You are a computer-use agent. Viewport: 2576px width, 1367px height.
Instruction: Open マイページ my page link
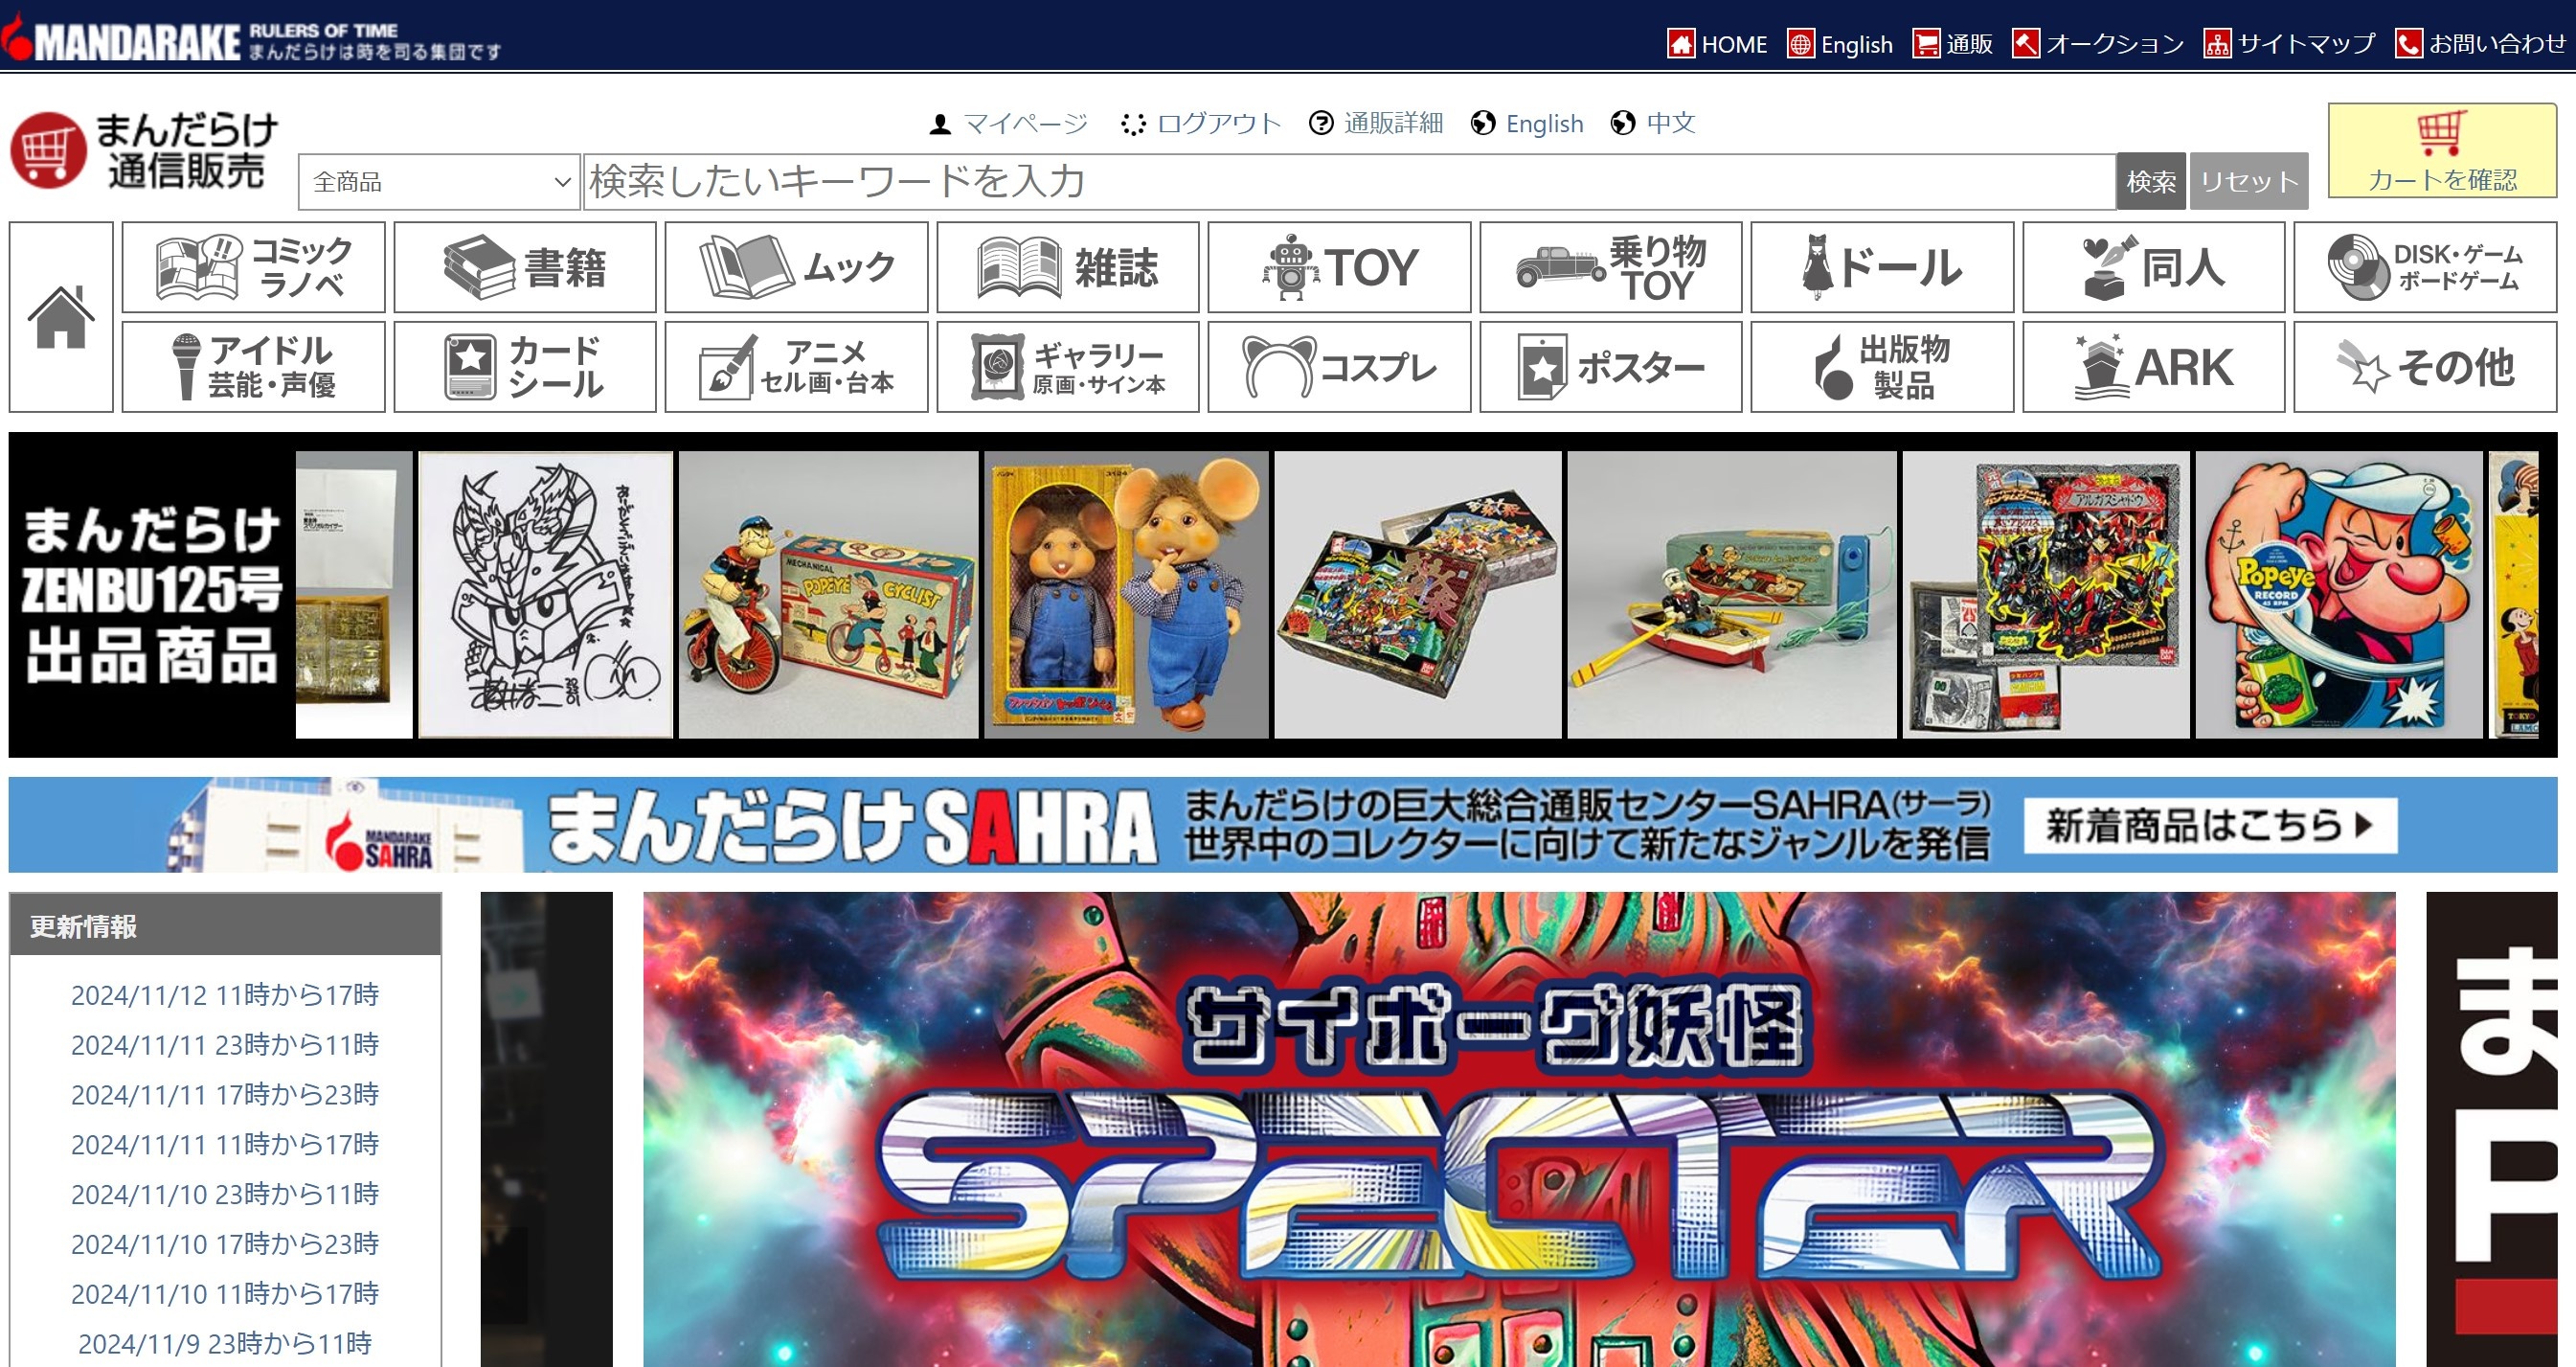point(1008,123)
